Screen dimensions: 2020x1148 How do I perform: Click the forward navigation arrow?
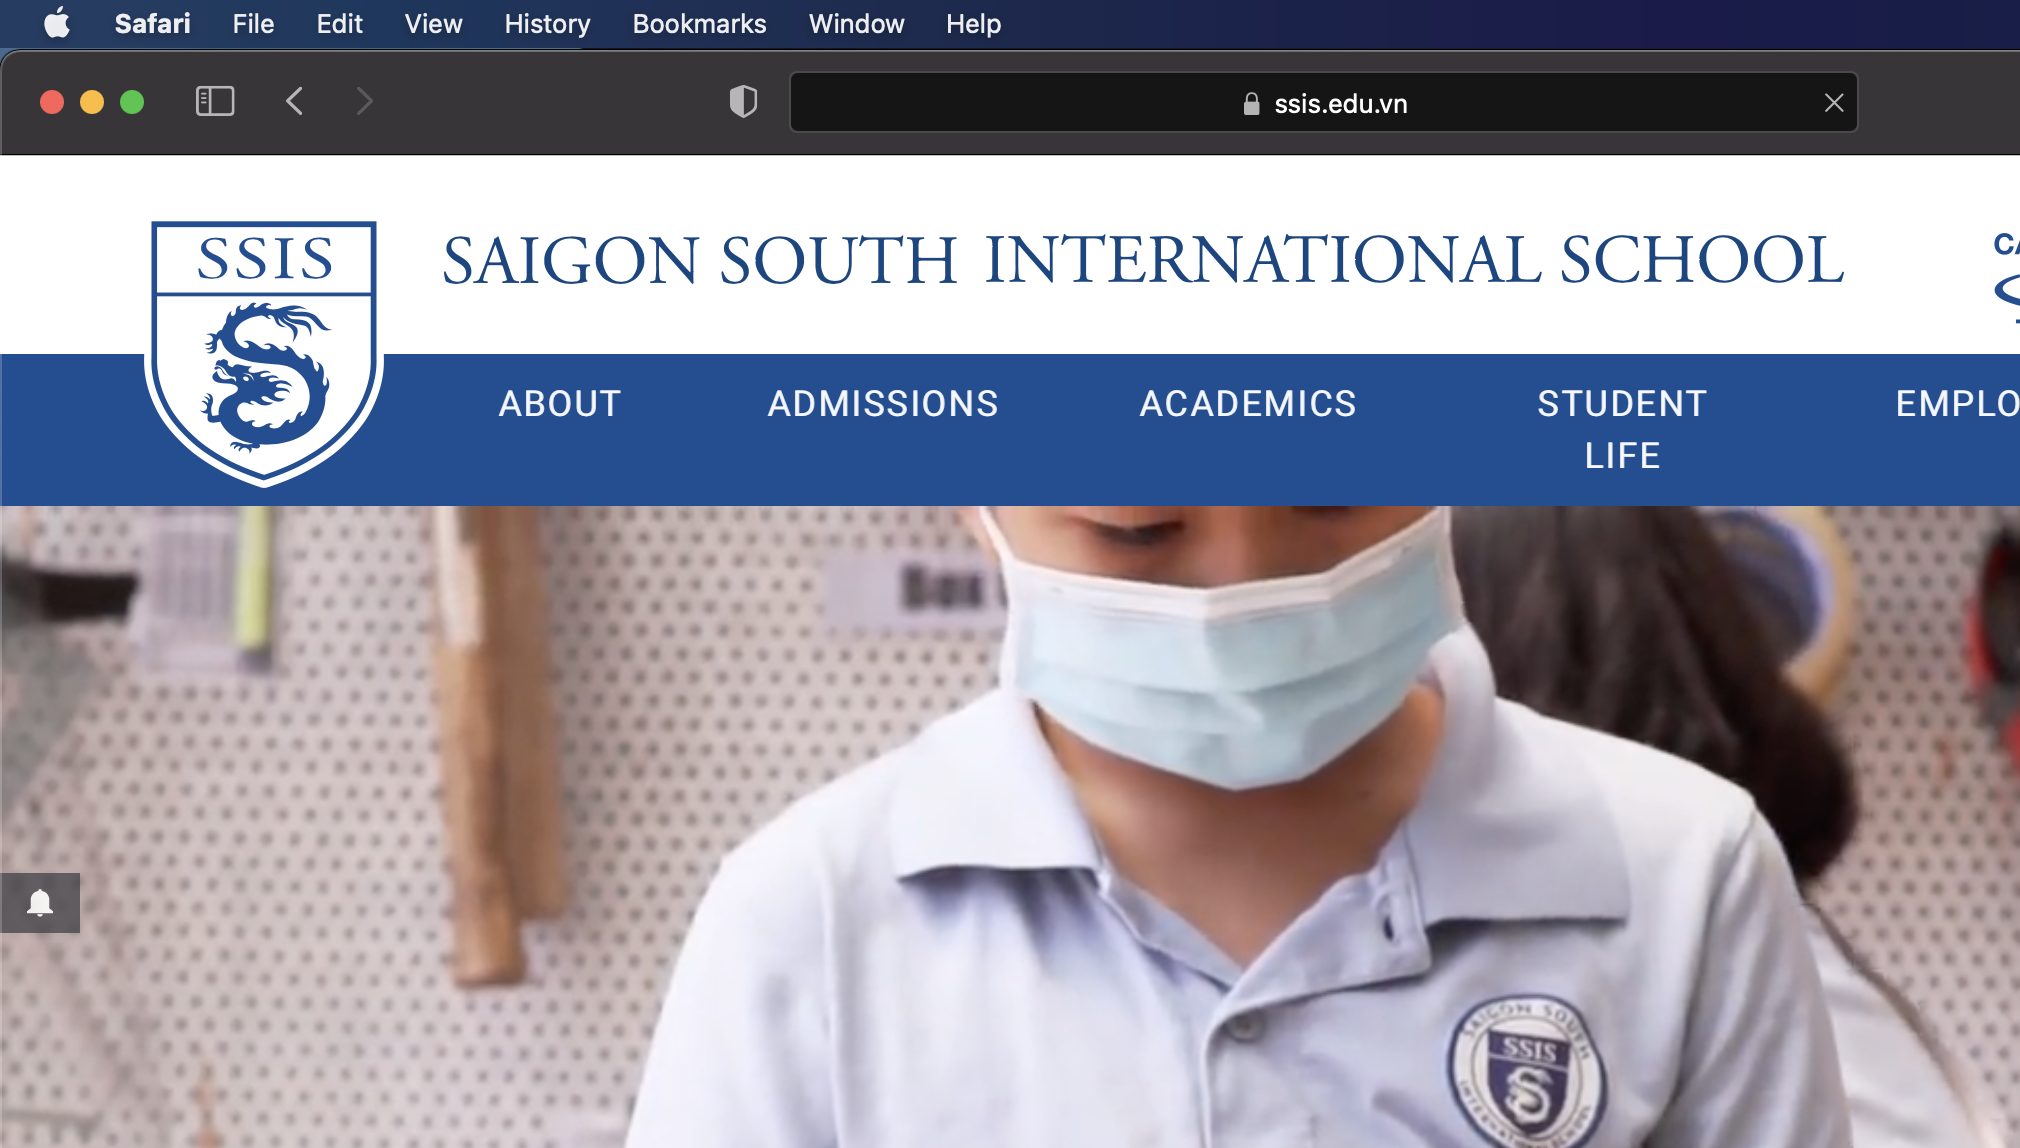(x=364, y=101)
